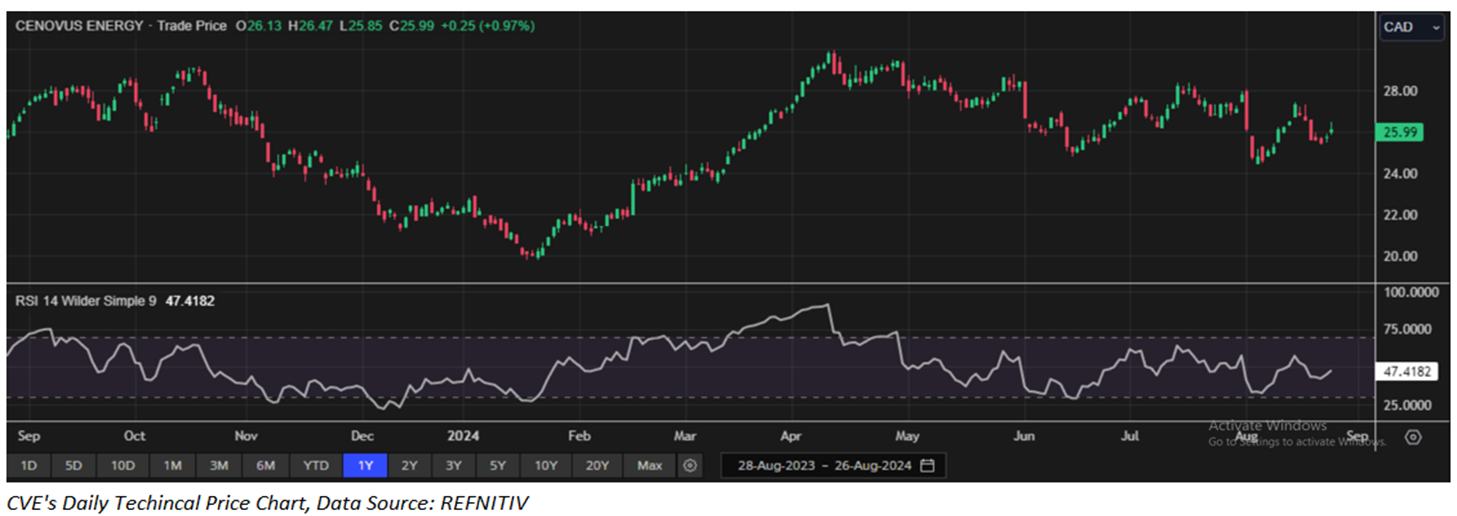This screenshot has height=516, width=1457.
Task: Choose the 6M time range
Action: 266,466
